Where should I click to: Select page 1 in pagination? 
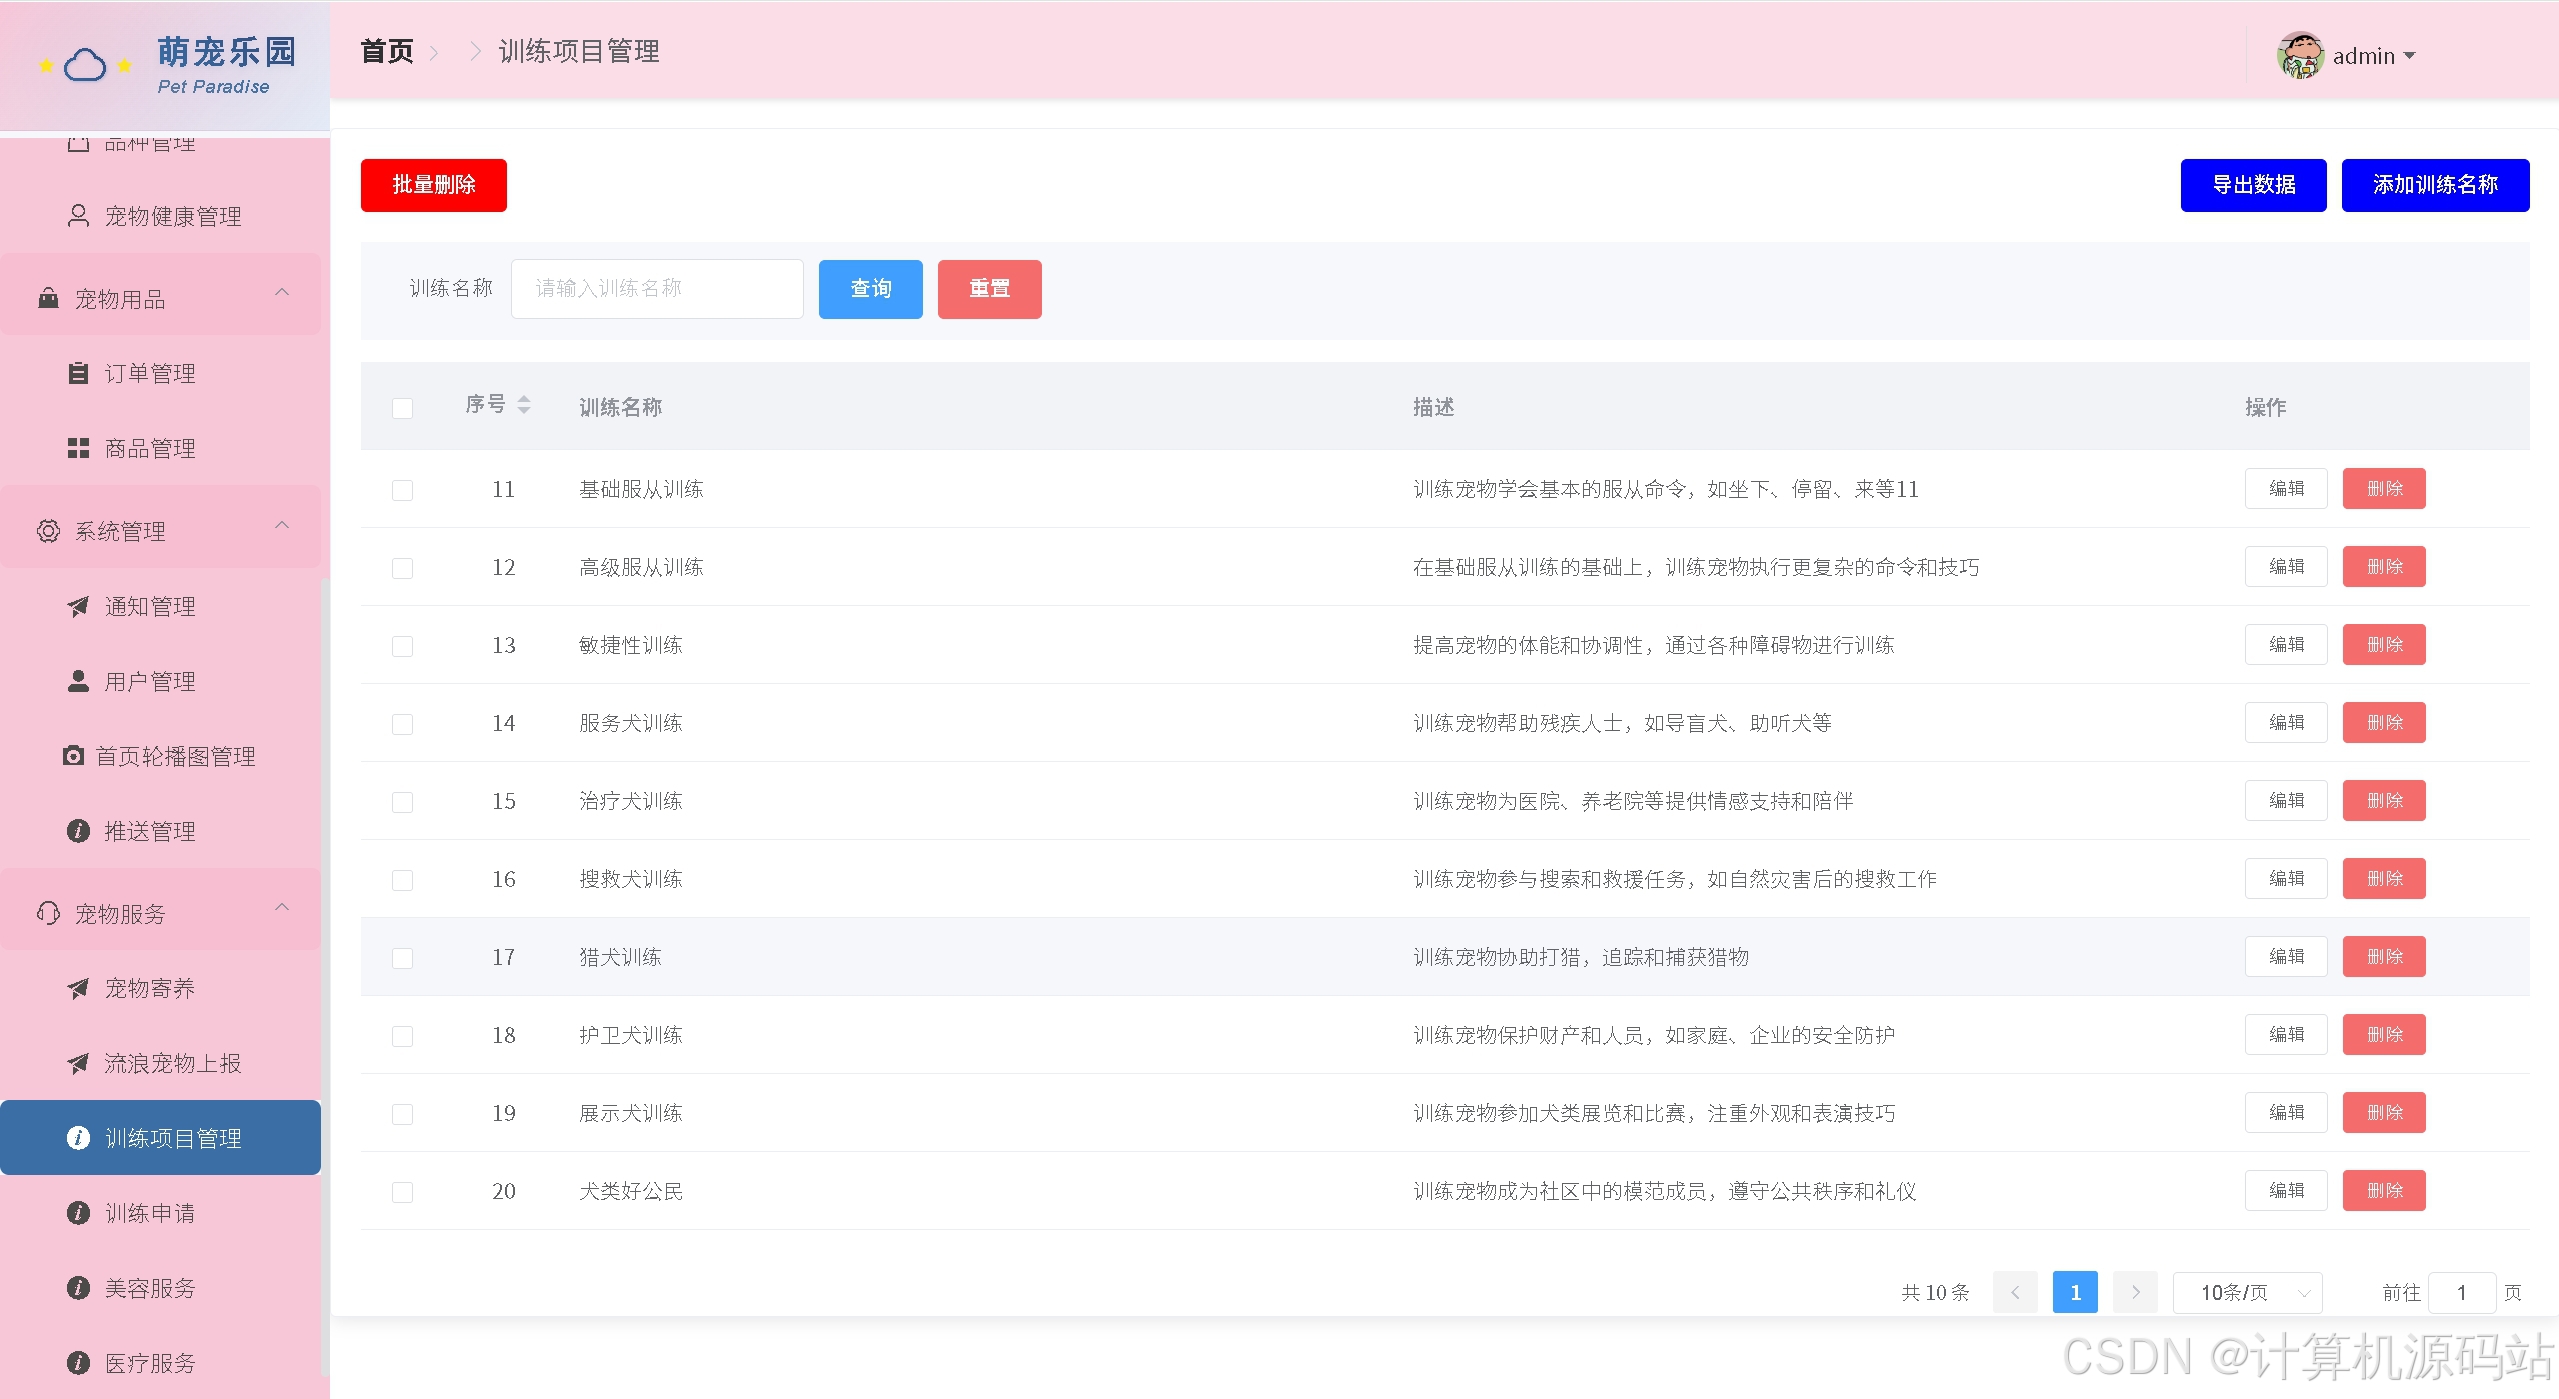point(2075,1292)
